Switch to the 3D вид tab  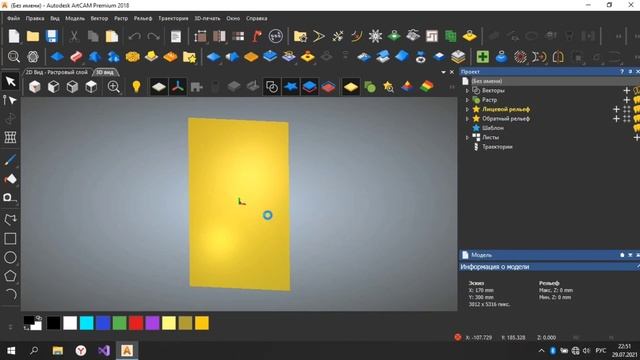[x=105, y=72]
